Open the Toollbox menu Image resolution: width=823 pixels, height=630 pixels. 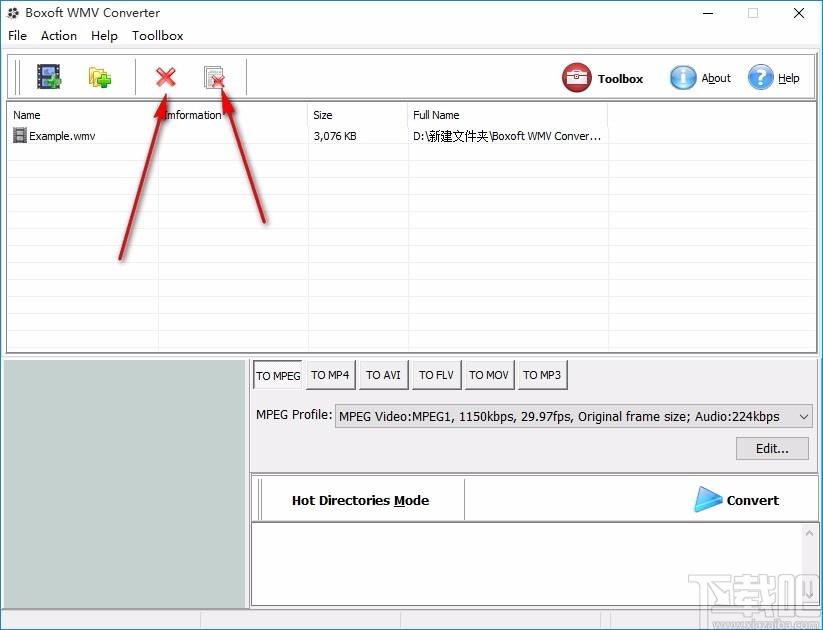[157, 36]
